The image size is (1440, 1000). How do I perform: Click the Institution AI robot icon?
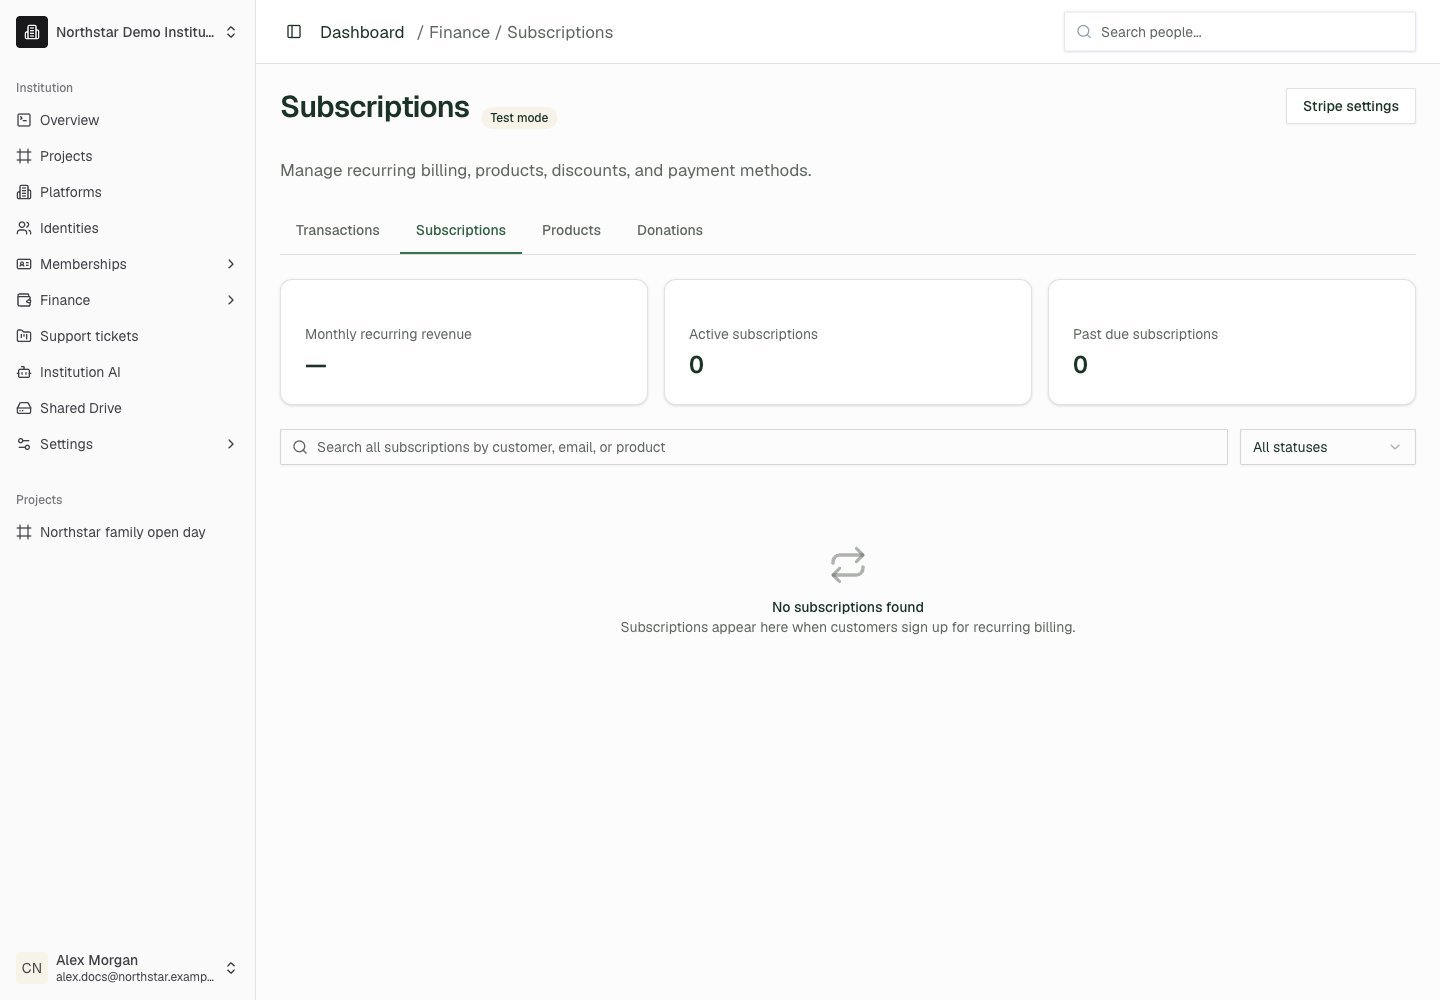[24, 372]
